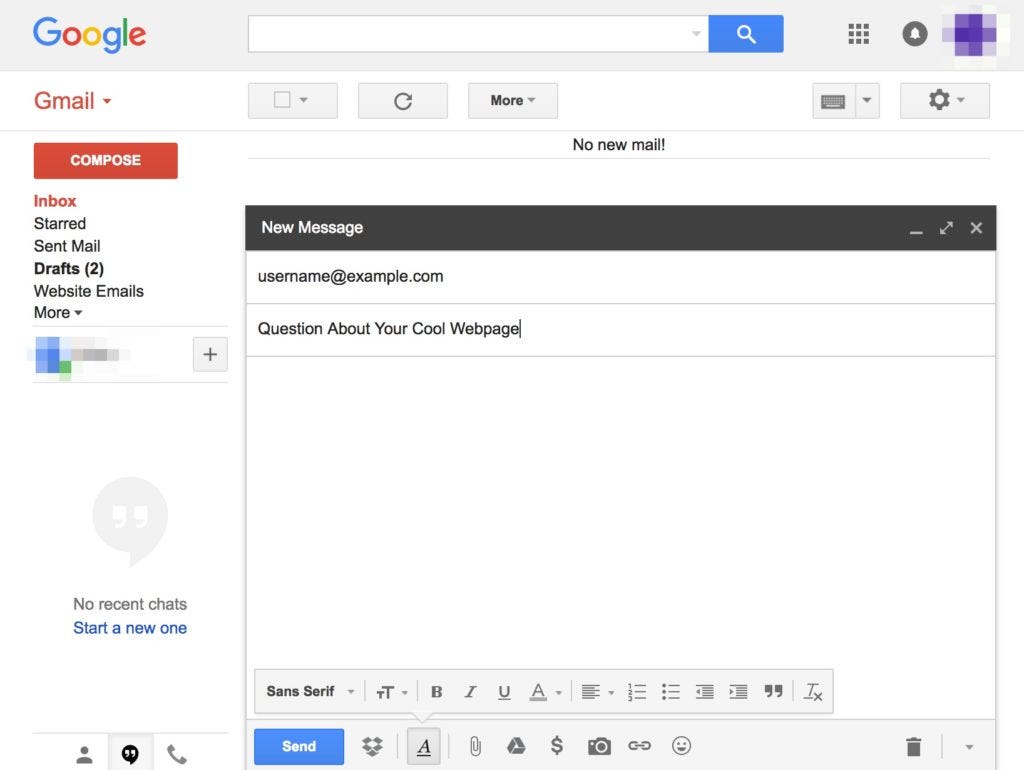Open the Gmail product switcher dropdown
1024x770 pixels.
72,101
